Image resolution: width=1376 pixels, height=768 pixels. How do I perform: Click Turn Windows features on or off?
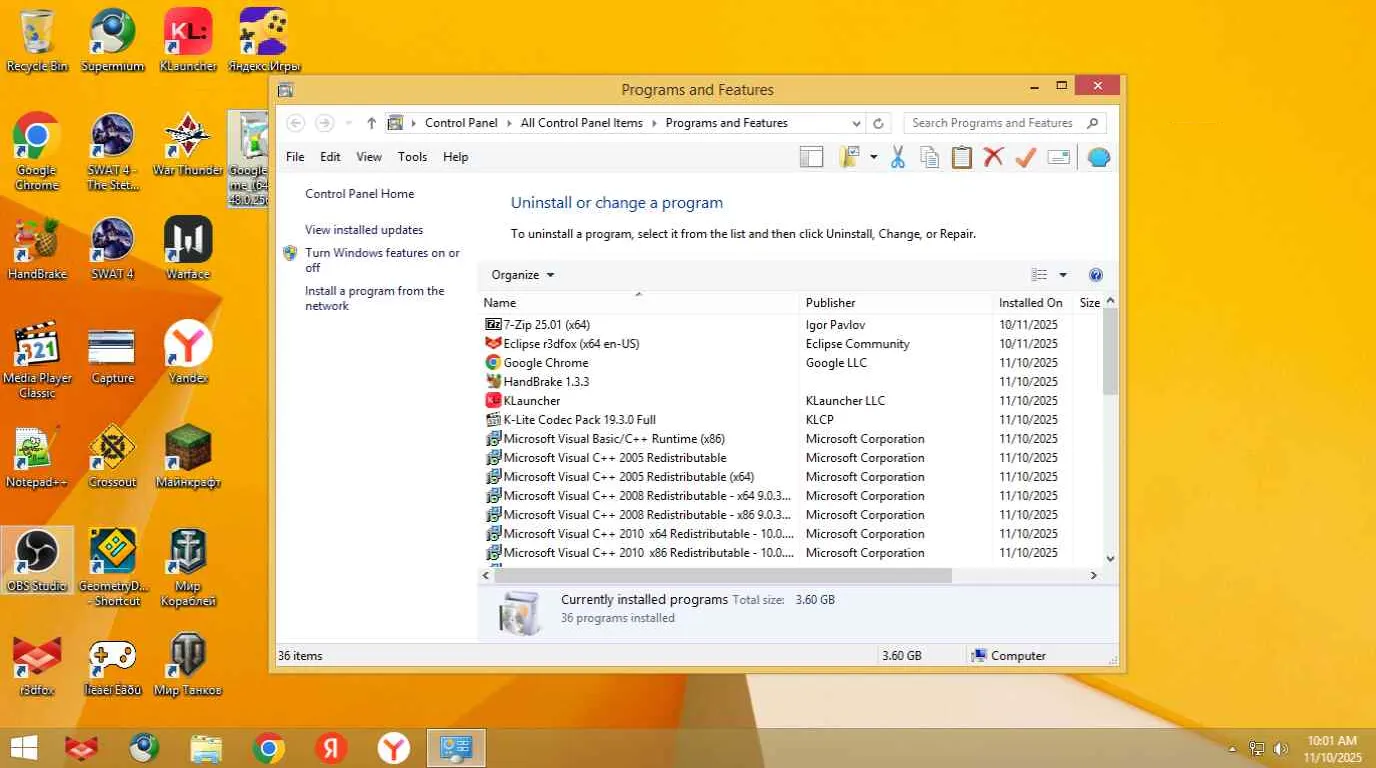coord(382,260)
